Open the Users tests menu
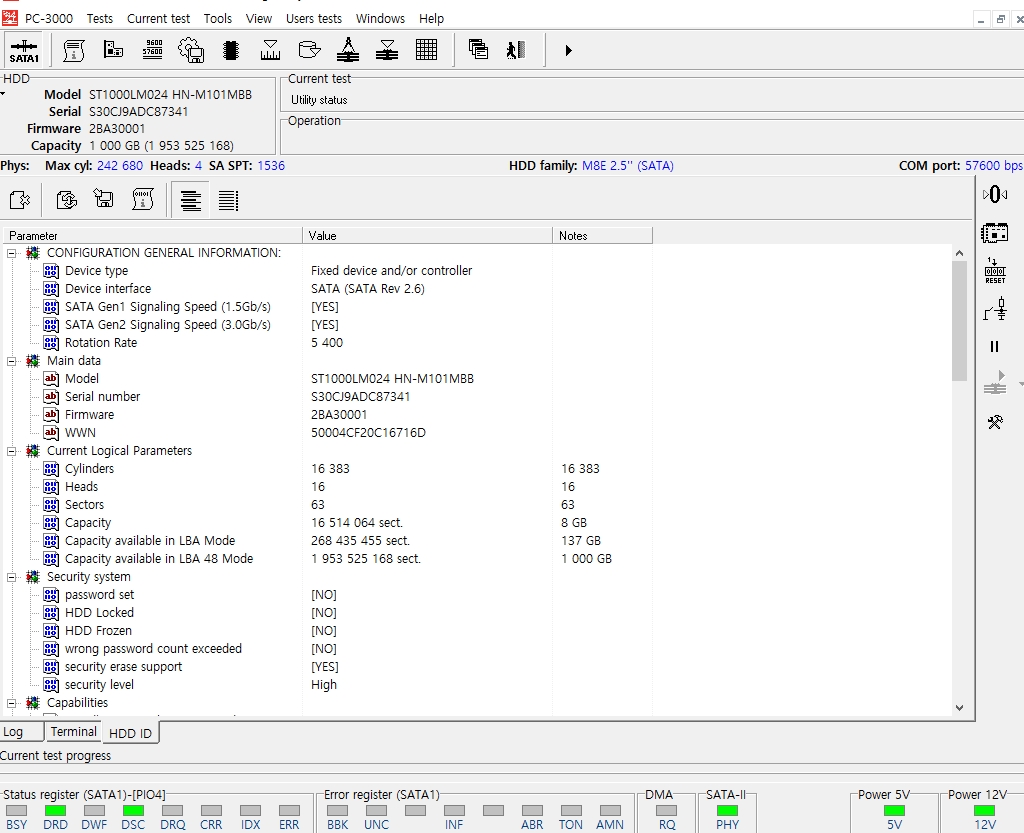This screenshot has height=833, width=1024. coord(314,18)
